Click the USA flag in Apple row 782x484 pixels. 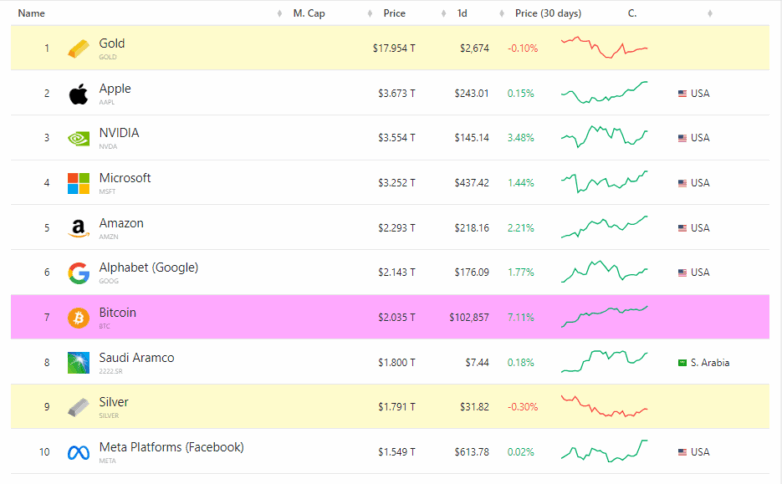[682, 93]
